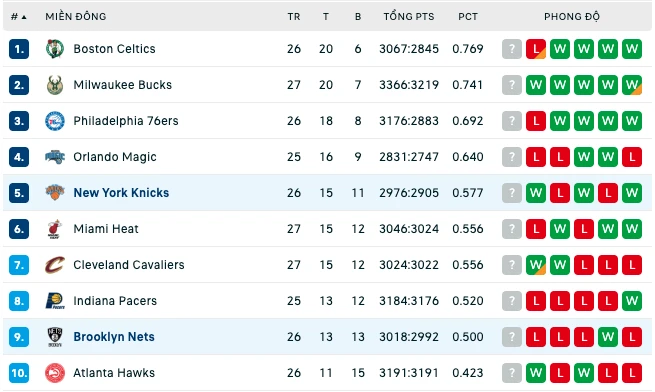Viewport: 655px width, 392px height.
Task: Click the Milwaukee Bucks deer logo
Action: point(55,85)
